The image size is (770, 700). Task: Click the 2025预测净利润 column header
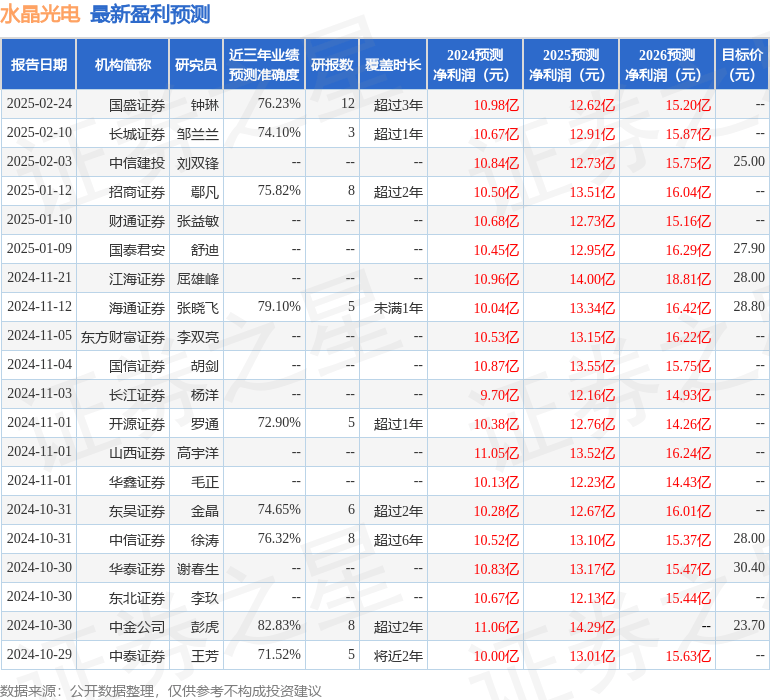click(x=571, y=64)
